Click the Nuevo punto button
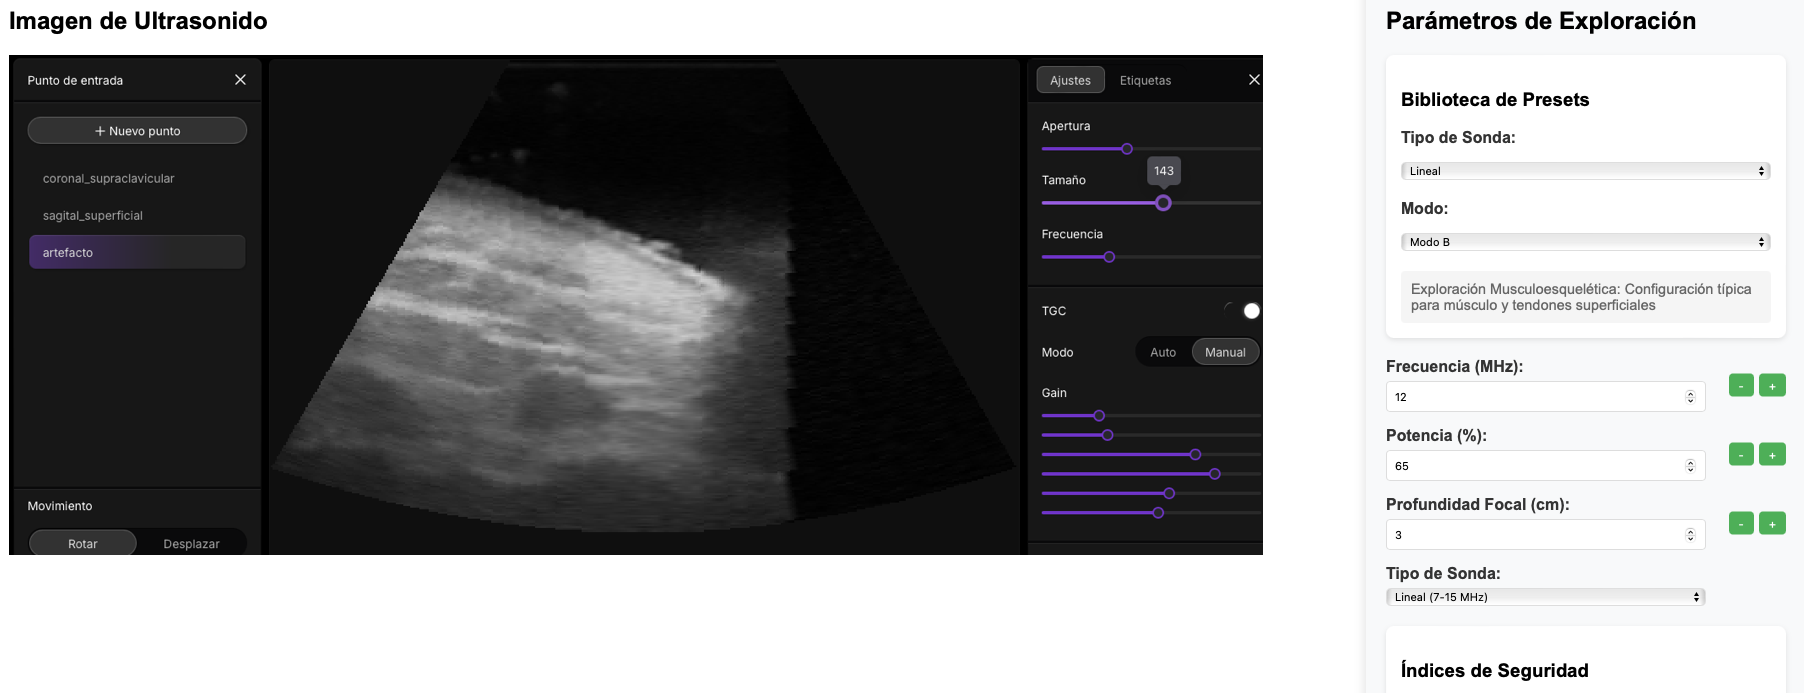This screenshot has height=693, width=1804. tap(137, 131)
